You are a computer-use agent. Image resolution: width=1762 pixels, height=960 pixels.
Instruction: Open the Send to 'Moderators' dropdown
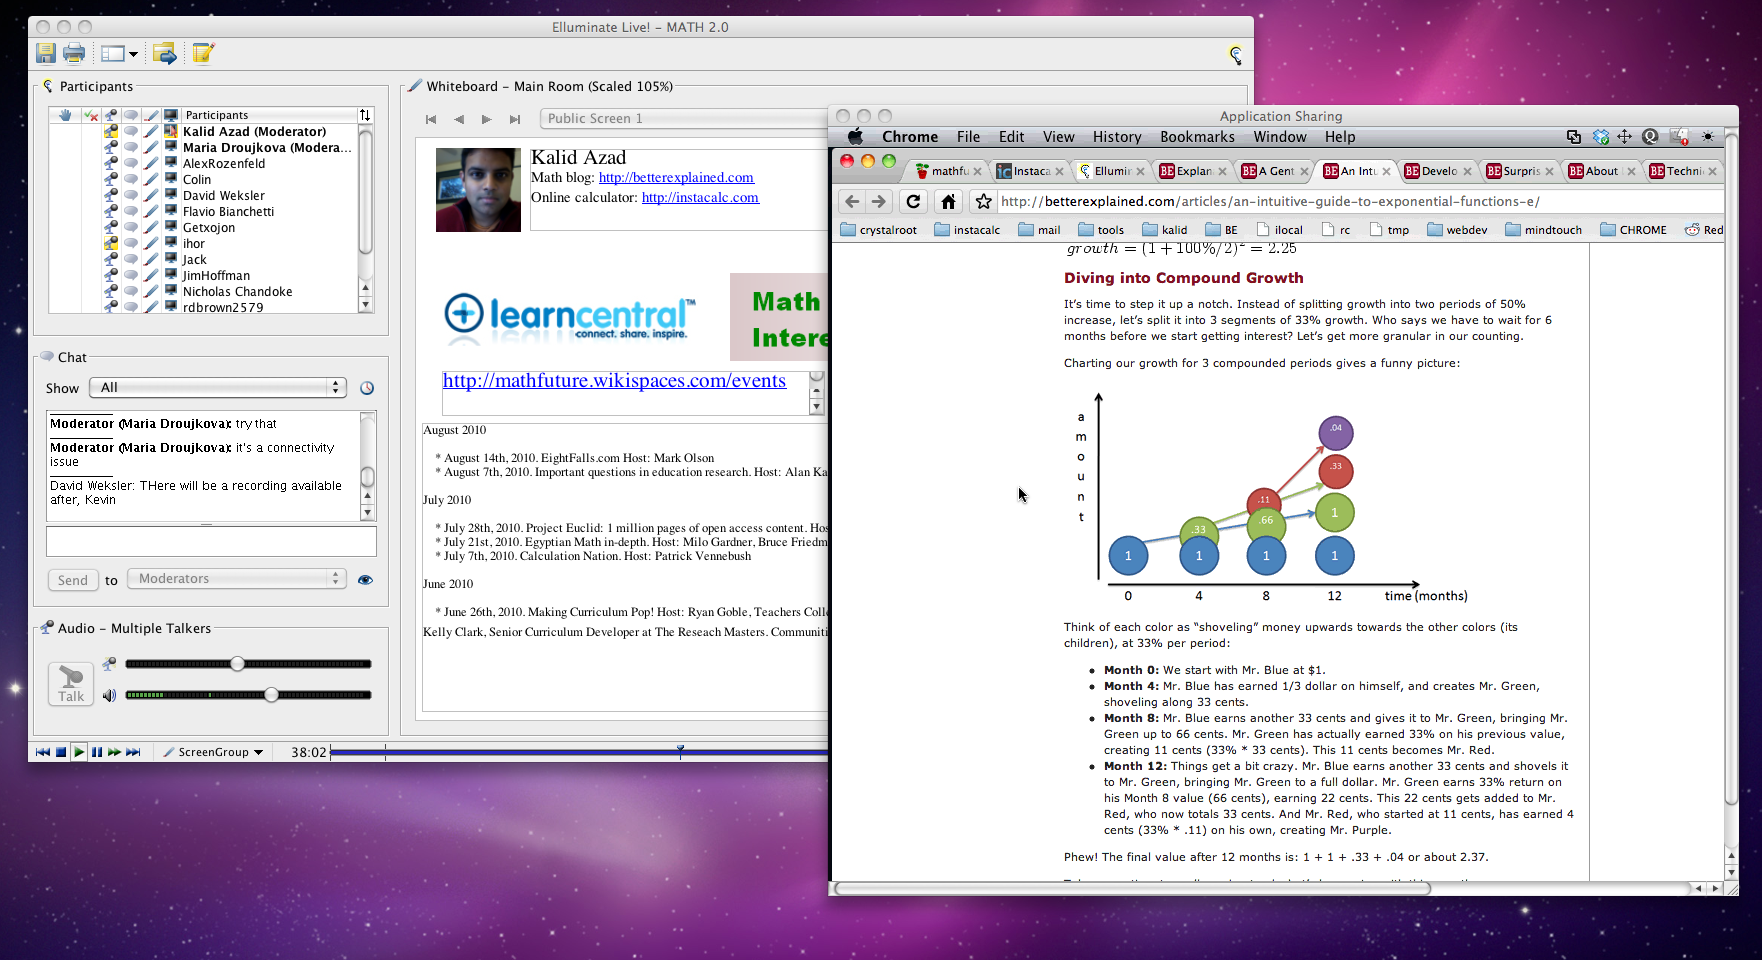[x=236, y=579]
